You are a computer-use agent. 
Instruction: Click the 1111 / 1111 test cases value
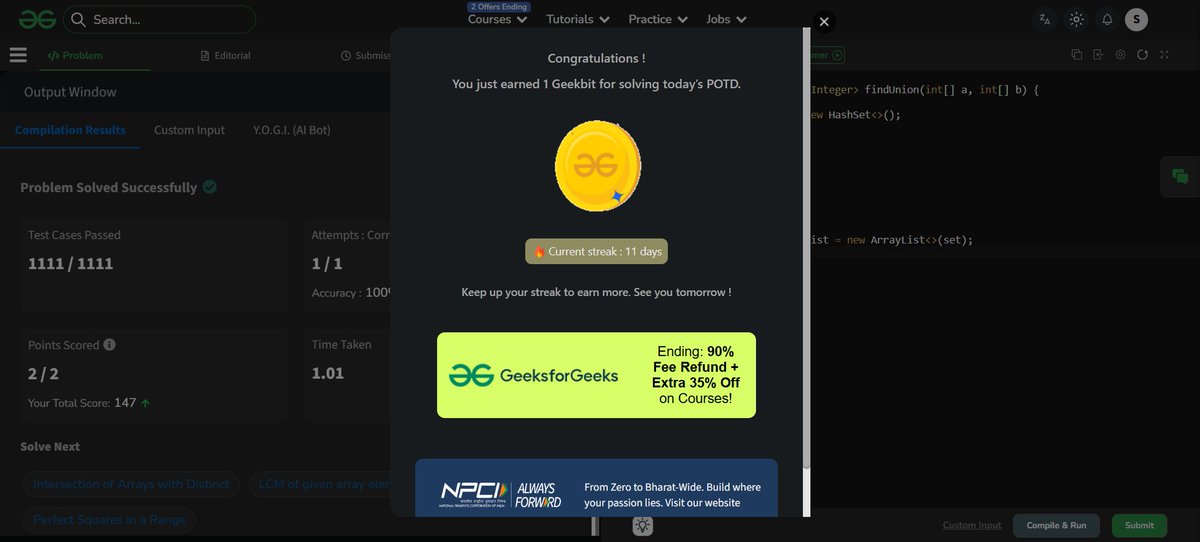pyautogui.click(x=71, y=264)
